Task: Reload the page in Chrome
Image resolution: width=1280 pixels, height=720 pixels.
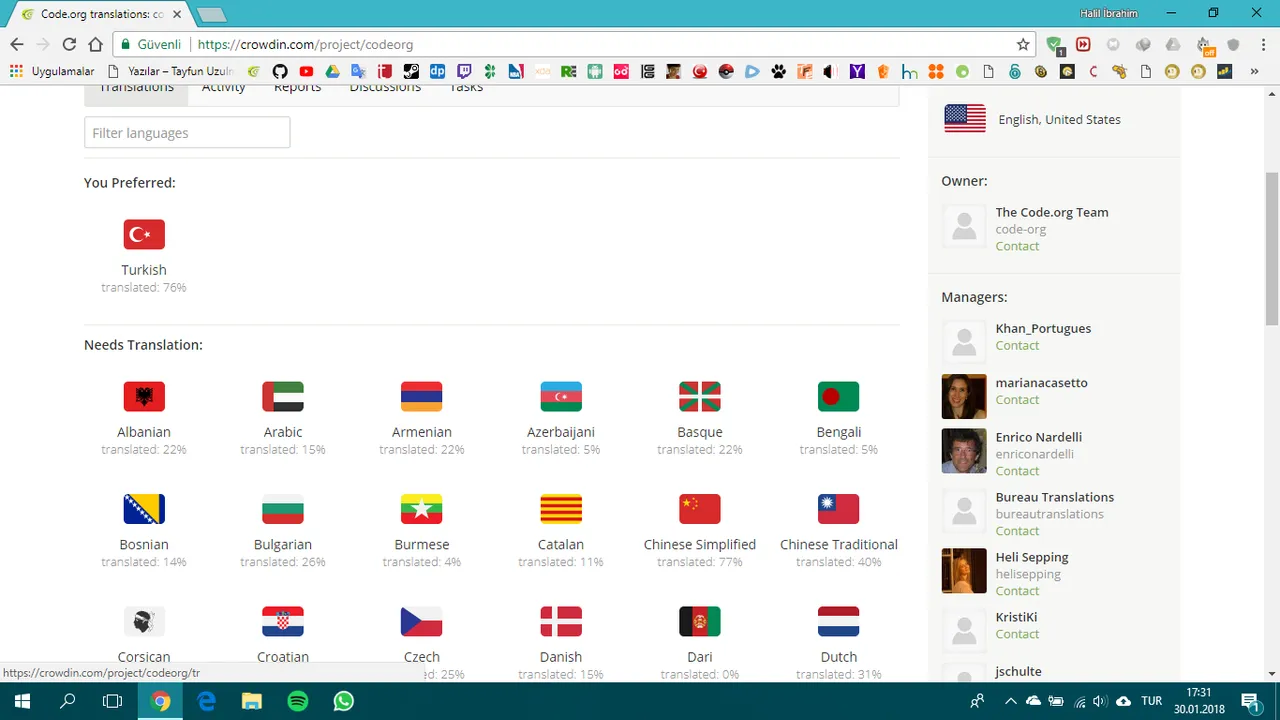Action: coord(69,45)
